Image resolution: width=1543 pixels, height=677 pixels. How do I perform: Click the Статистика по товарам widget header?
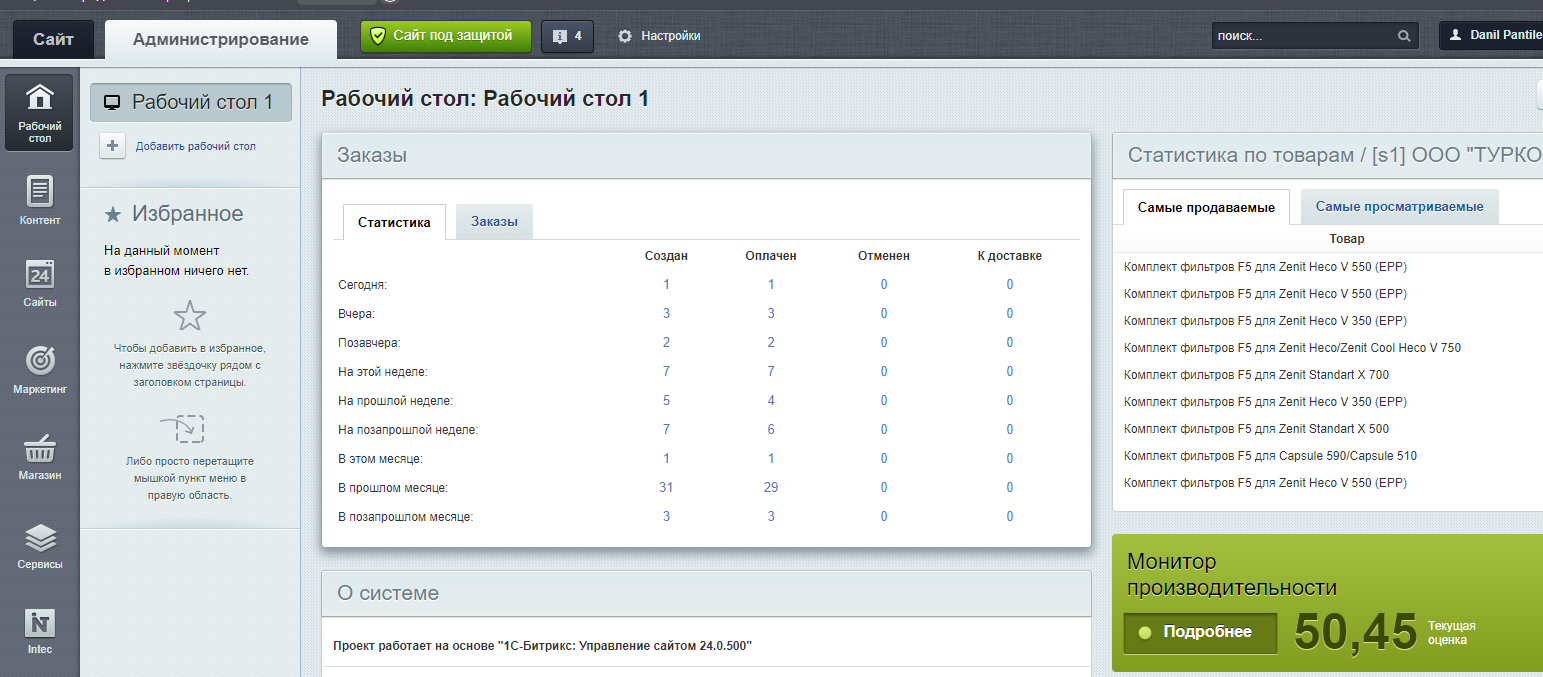point(1328,155)
